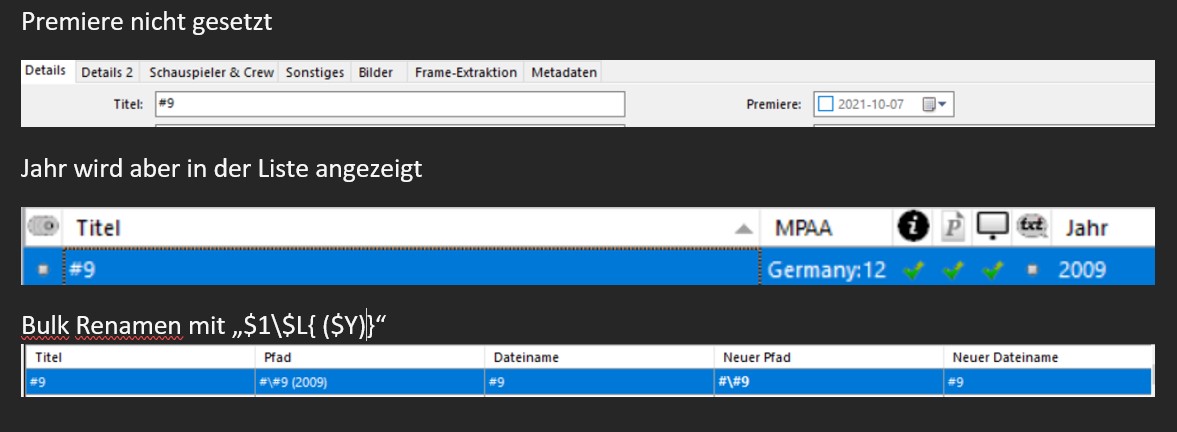Click the Titel column sort arrow
This screenshot has width=1177, height=432.
coord(743,229)
